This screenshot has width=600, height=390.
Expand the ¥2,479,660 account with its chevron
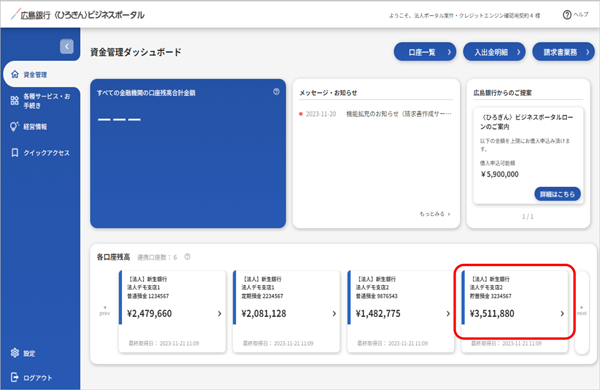click(220, 313)
